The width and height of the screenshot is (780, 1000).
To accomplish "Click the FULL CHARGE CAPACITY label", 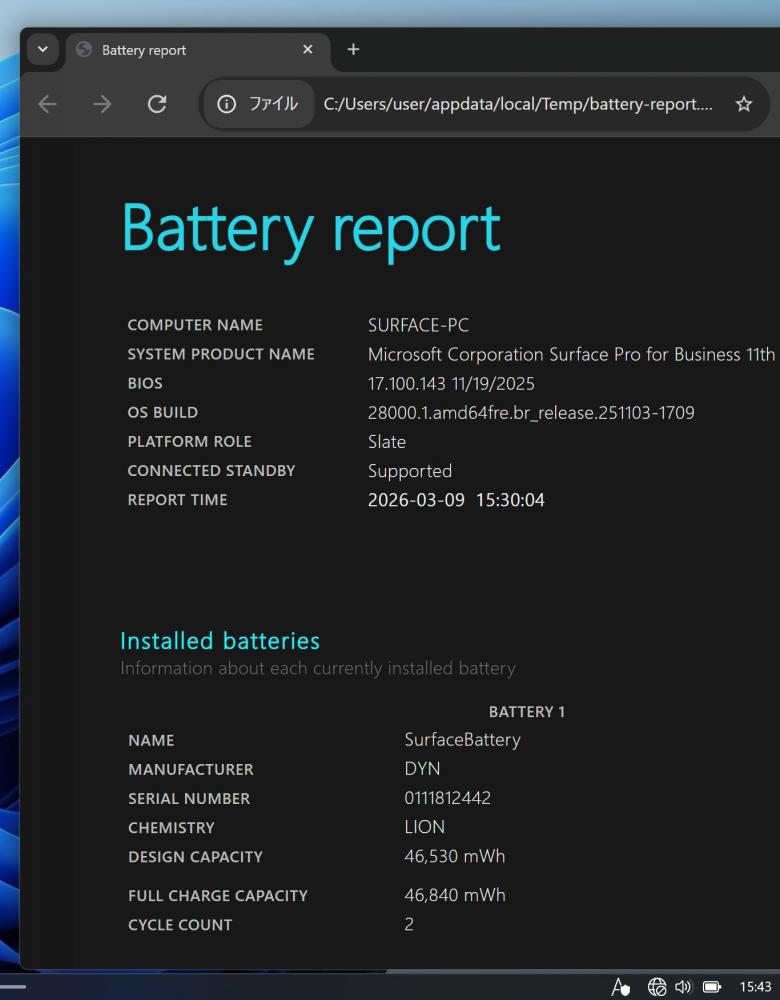I will pos(217,895).
